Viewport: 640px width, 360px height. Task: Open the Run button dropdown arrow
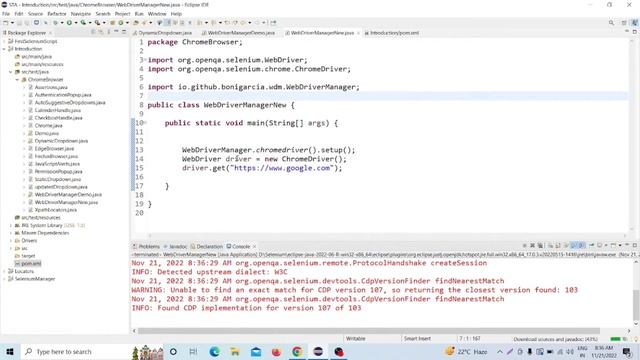[75, 23]
